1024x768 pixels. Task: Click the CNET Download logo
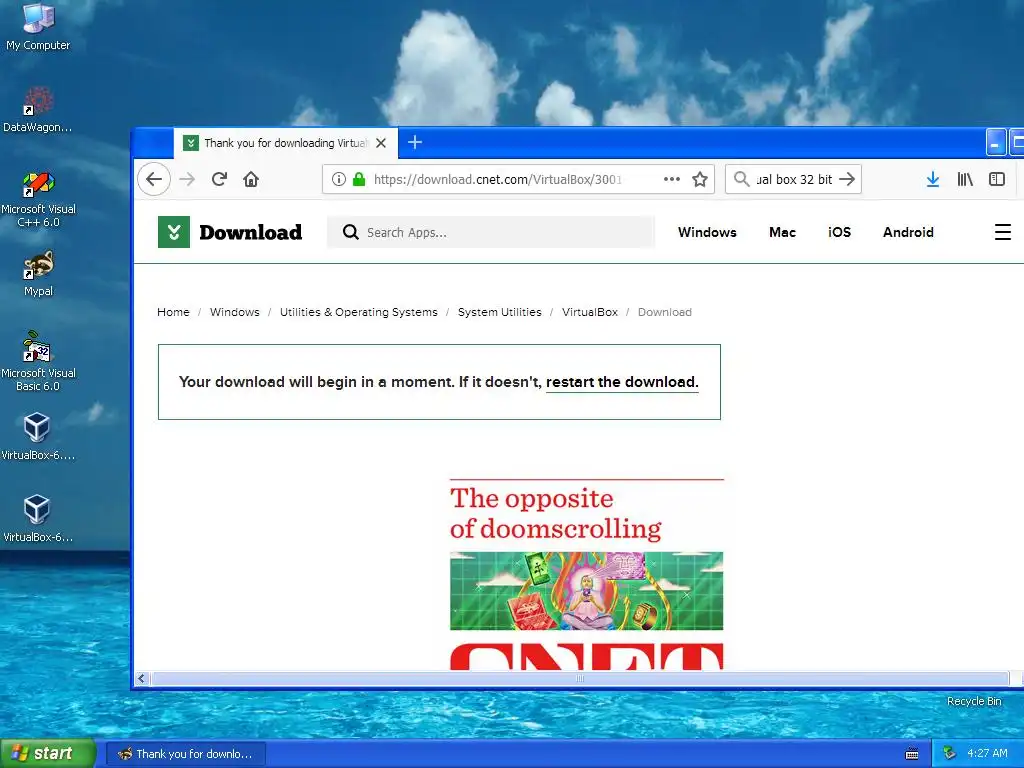230,232
